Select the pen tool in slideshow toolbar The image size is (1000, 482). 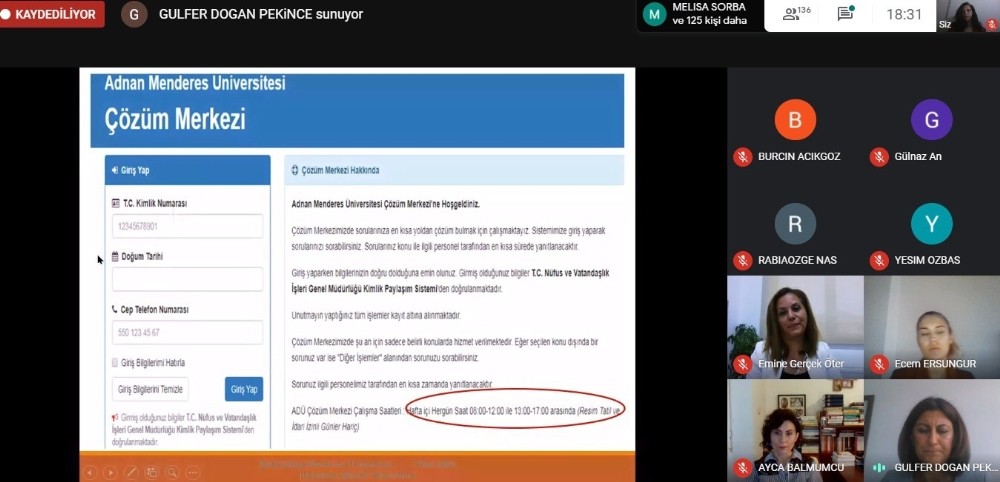[131, 472]
